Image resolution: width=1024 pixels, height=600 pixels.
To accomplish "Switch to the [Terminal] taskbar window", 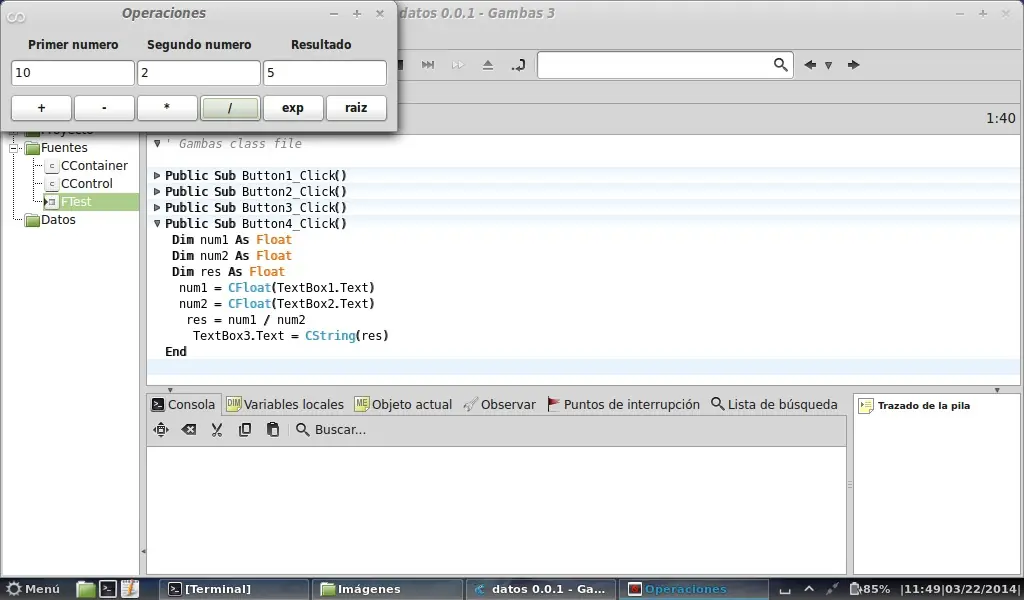I will tap(235, 589).
